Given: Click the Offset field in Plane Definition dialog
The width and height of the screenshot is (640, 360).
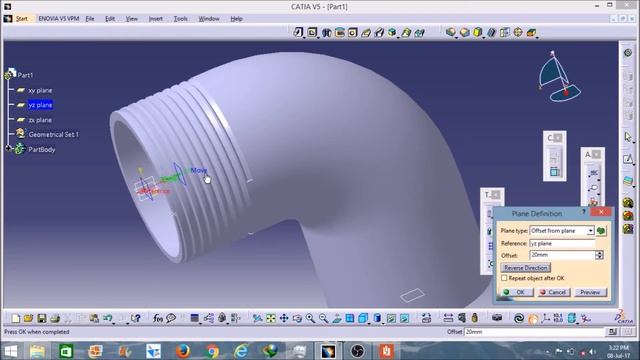Looking at the screenshot, I should (x=562, y=255).
